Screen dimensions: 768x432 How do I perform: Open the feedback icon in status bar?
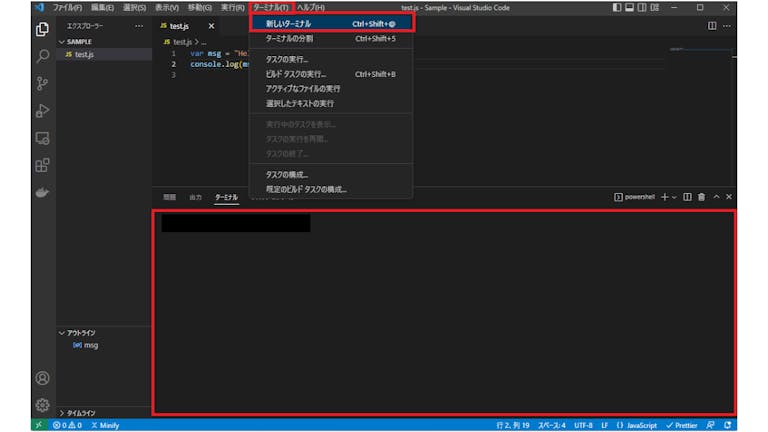(711, 425)
